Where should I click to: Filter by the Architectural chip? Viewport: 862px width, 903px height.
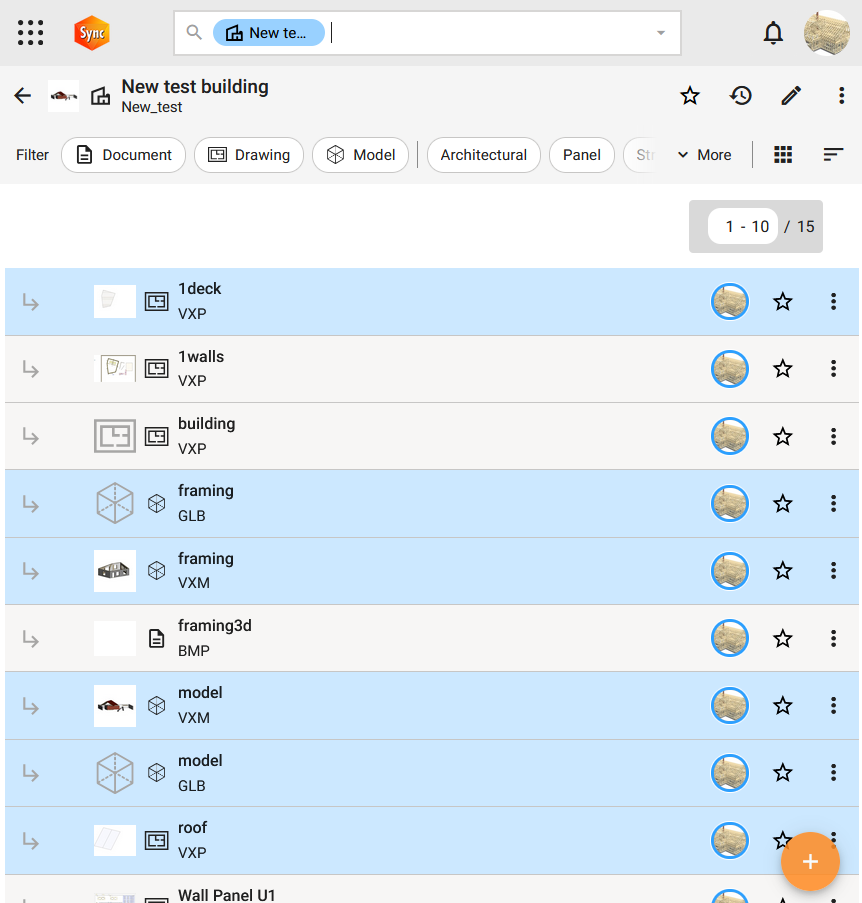coord(484,155)
